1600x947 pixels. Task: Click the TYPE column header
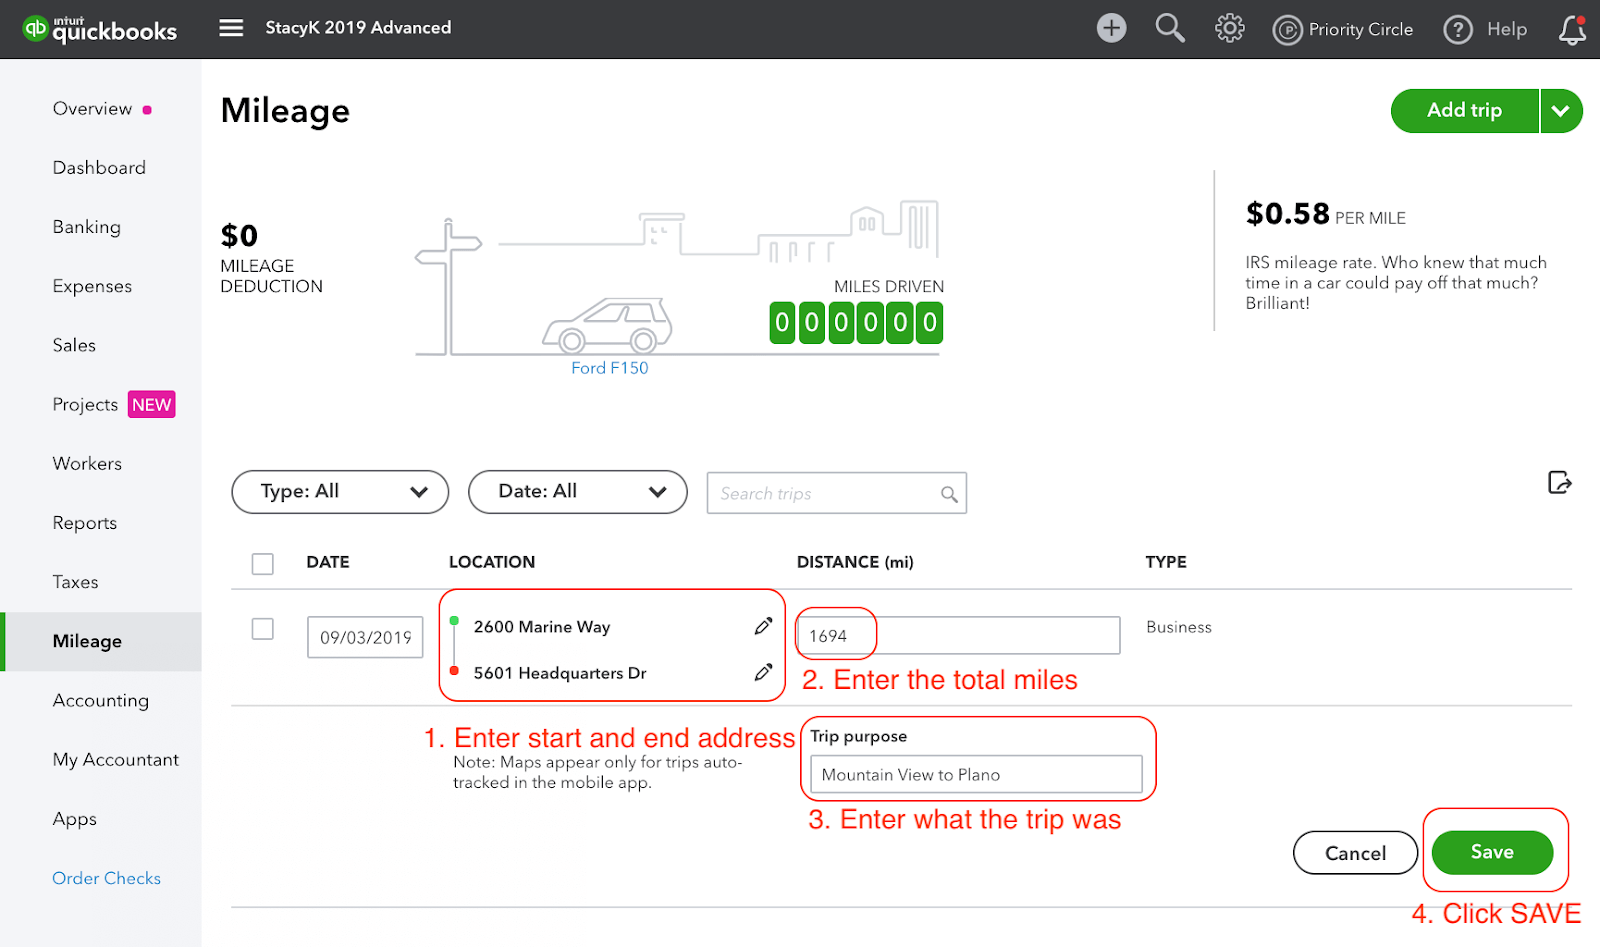pyautogui.click(x=1166, y=562)
